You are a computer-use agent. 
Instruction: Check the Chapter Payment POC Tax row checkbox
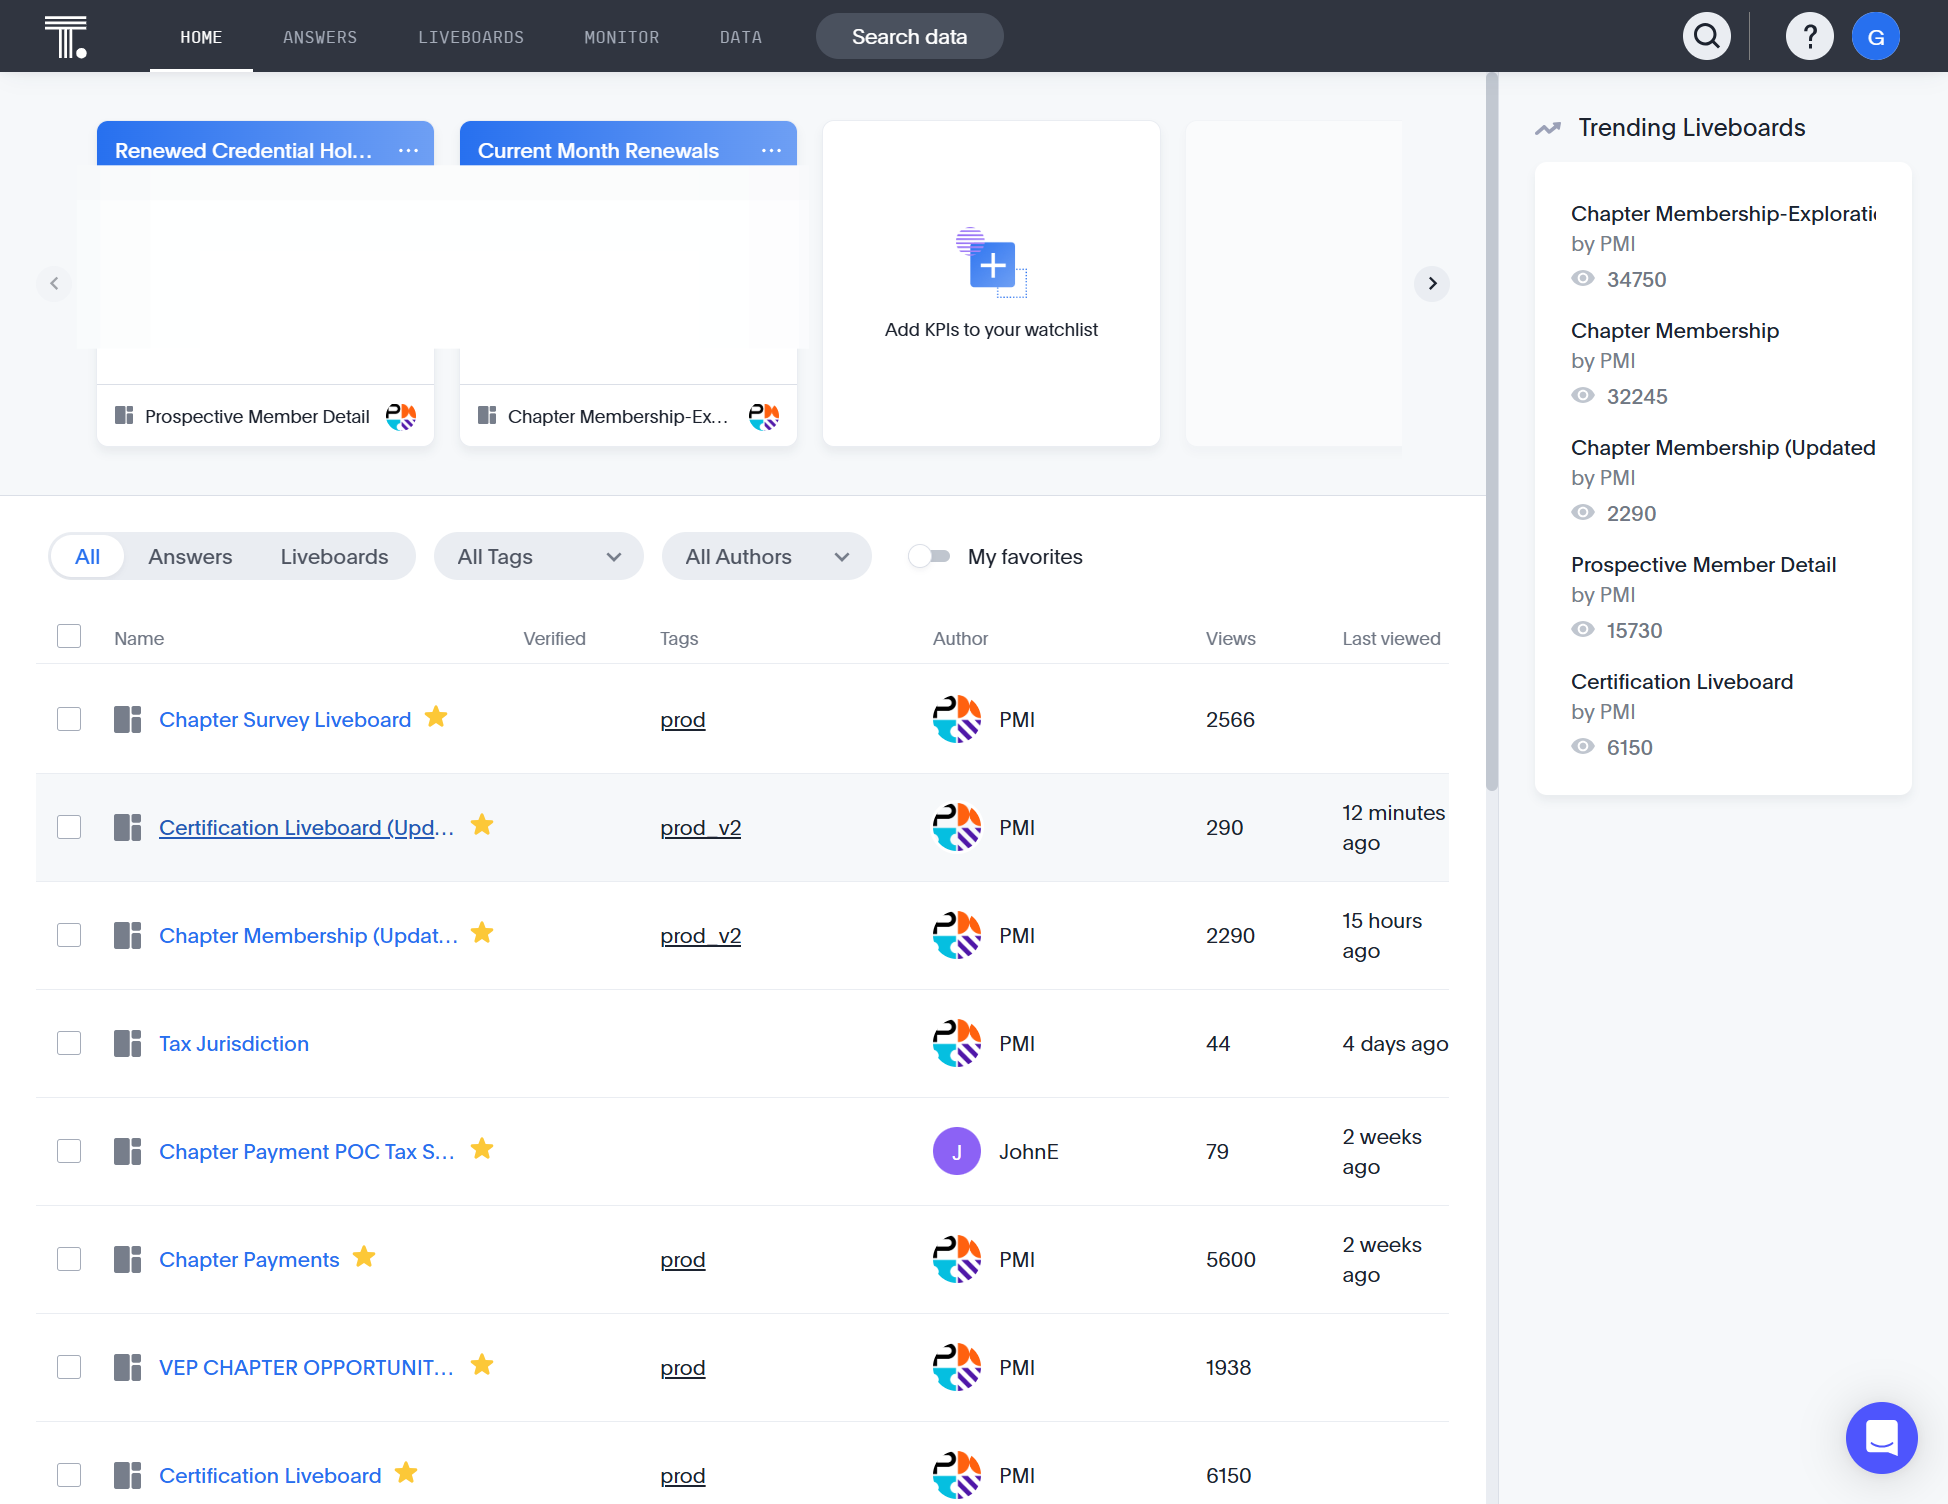tap(69, 1151)
